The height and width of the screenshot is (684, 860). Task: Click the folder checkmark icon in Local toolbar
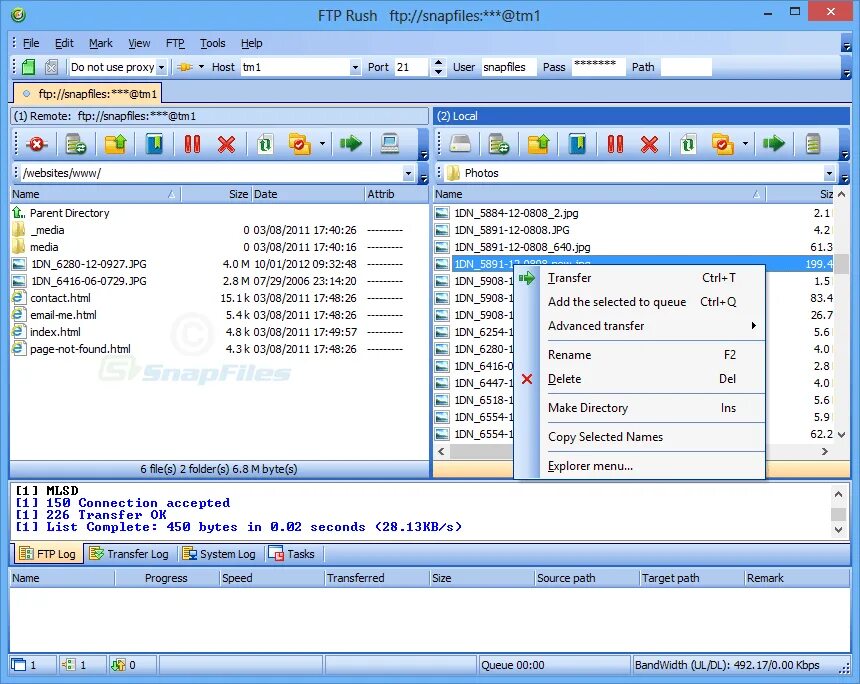[723, 144]
